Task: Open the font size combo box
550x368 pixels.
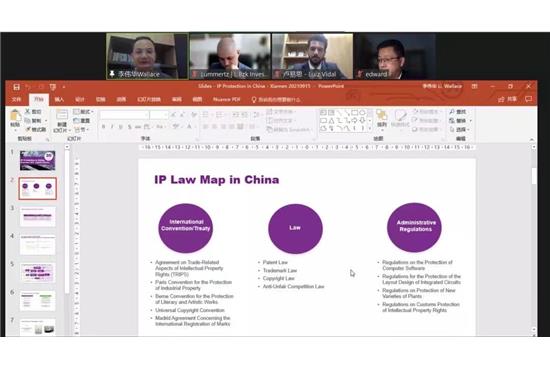Action: (159, 115)
